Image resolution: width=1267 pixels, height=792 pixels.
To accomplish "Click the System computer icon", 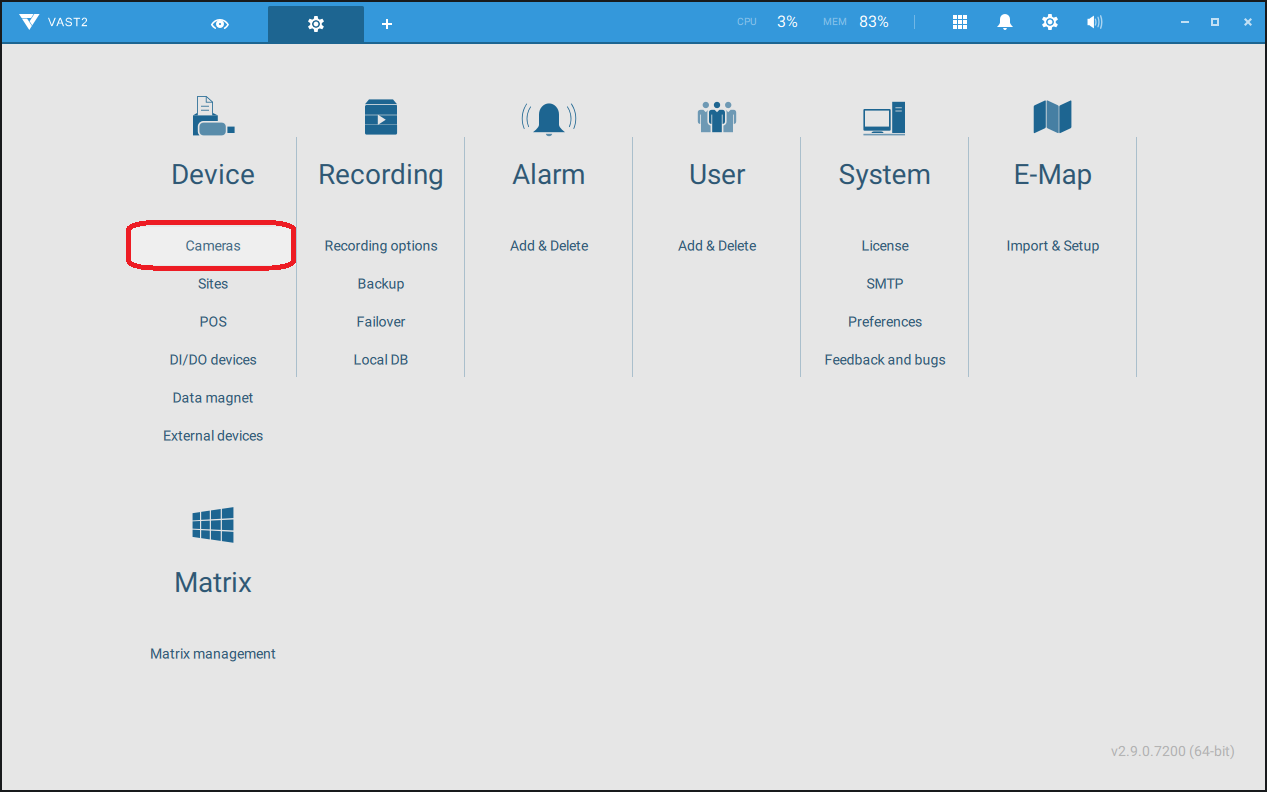I will [x=884, y=118].
